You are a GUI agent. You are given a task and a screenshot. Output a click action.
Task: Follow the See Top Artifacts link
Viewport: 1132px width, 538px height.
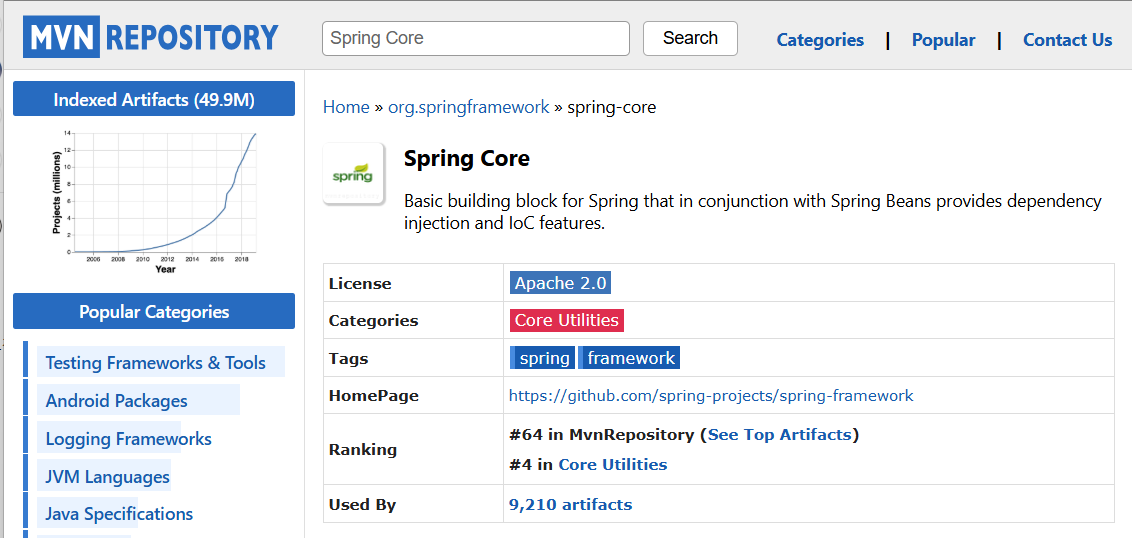[x=779, y=434]
